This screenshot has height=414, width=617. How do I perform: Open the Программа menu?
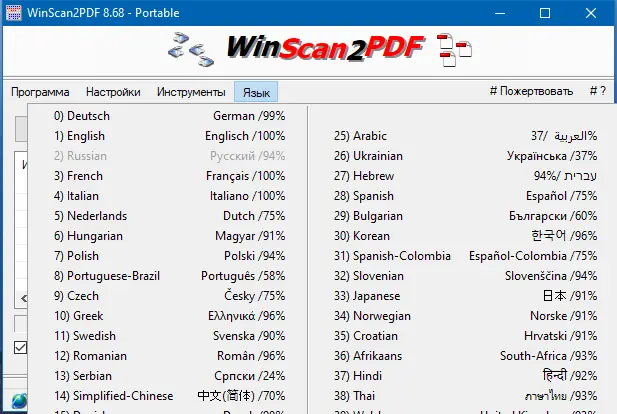[x=40, y=92]
